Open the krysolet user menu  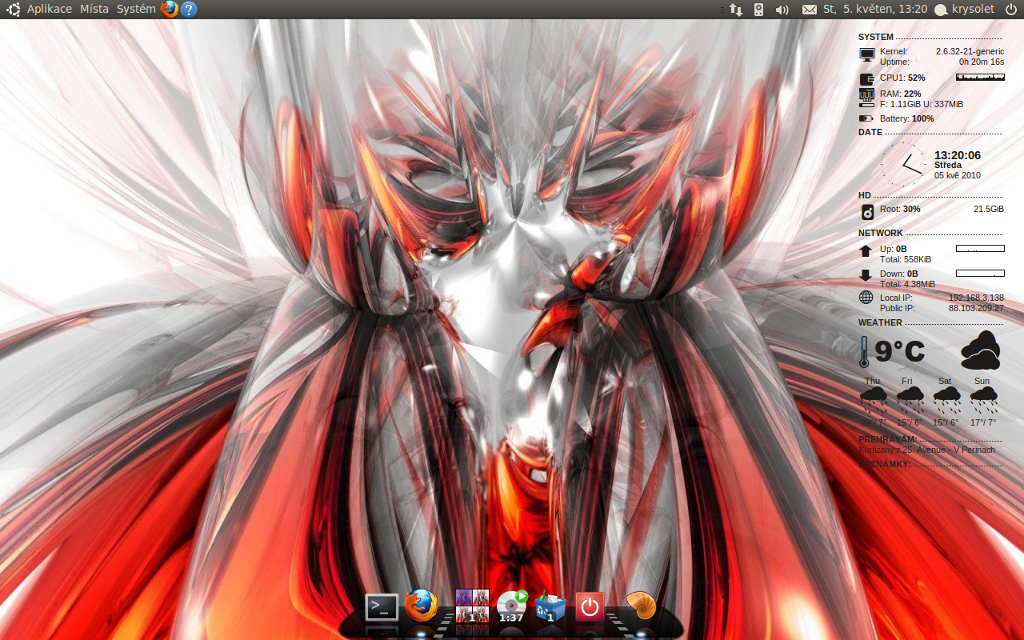pos(965,9)
